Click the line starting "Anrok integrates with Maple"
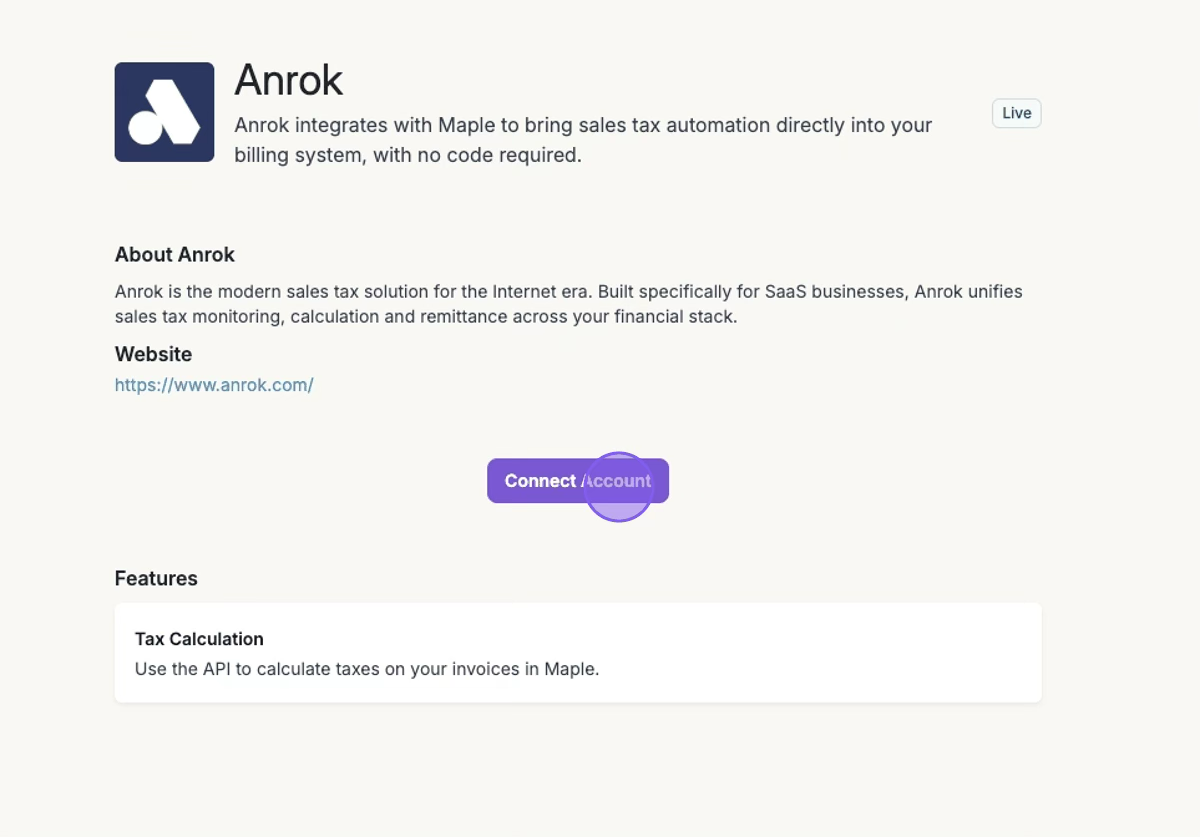This screenshot has width=1200, height=837. coord(582,126)
